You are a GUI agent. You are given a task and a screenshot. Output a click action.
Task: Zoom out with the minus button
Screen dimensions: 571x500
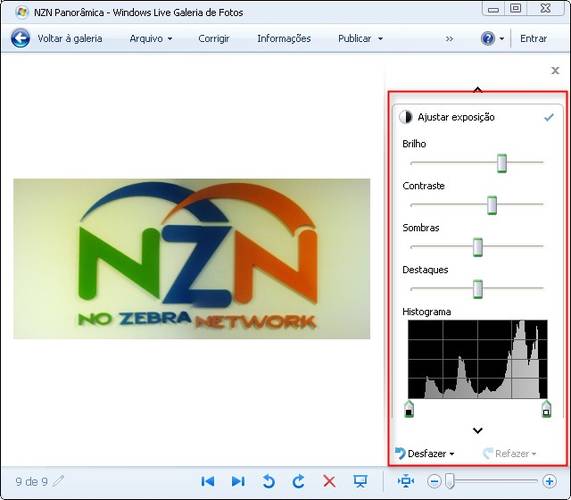[434, 481]
